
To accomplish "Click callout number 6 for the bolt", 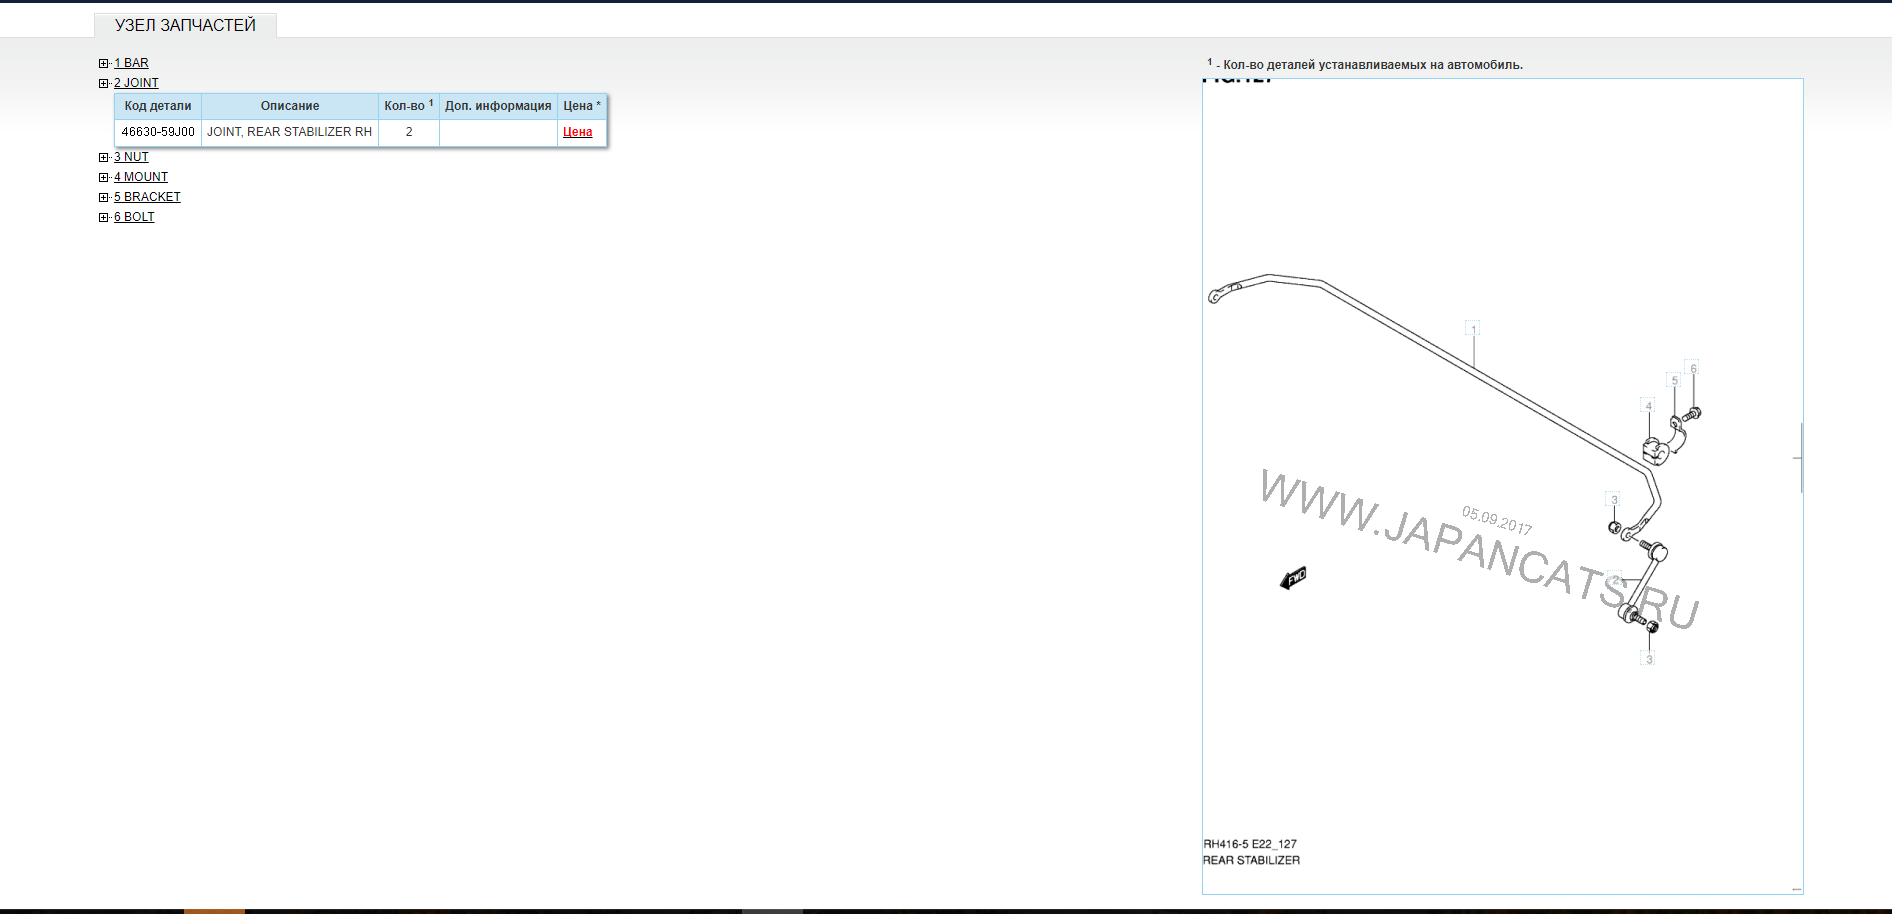I will click(x=1692, y=368).
